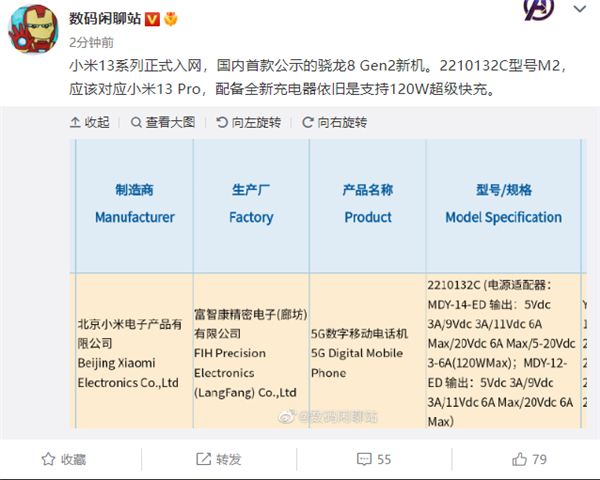
Task: Click the golden membership crown badge
Action: 171,19
